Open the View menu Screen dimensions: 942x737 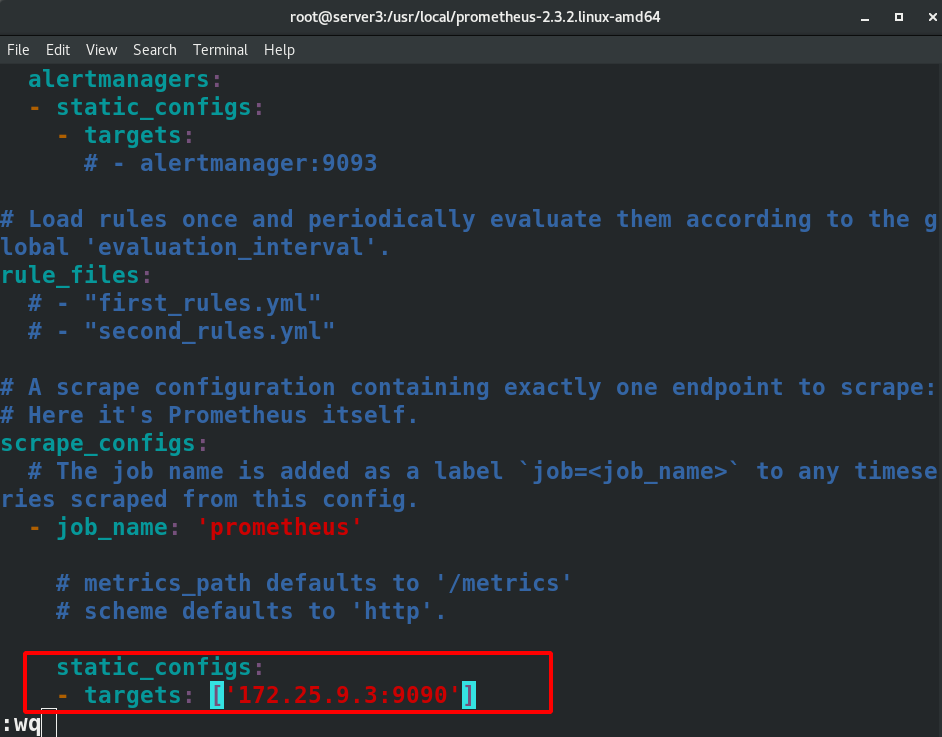pos(101,50)
